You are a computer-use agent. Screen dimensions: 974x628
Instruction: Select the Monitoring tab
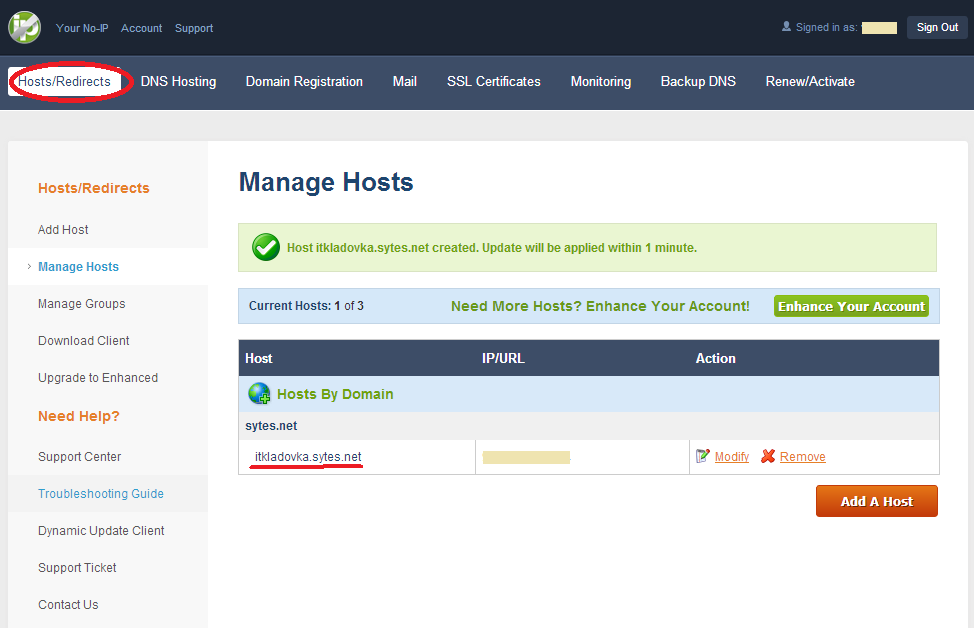[x=601, y=81]
